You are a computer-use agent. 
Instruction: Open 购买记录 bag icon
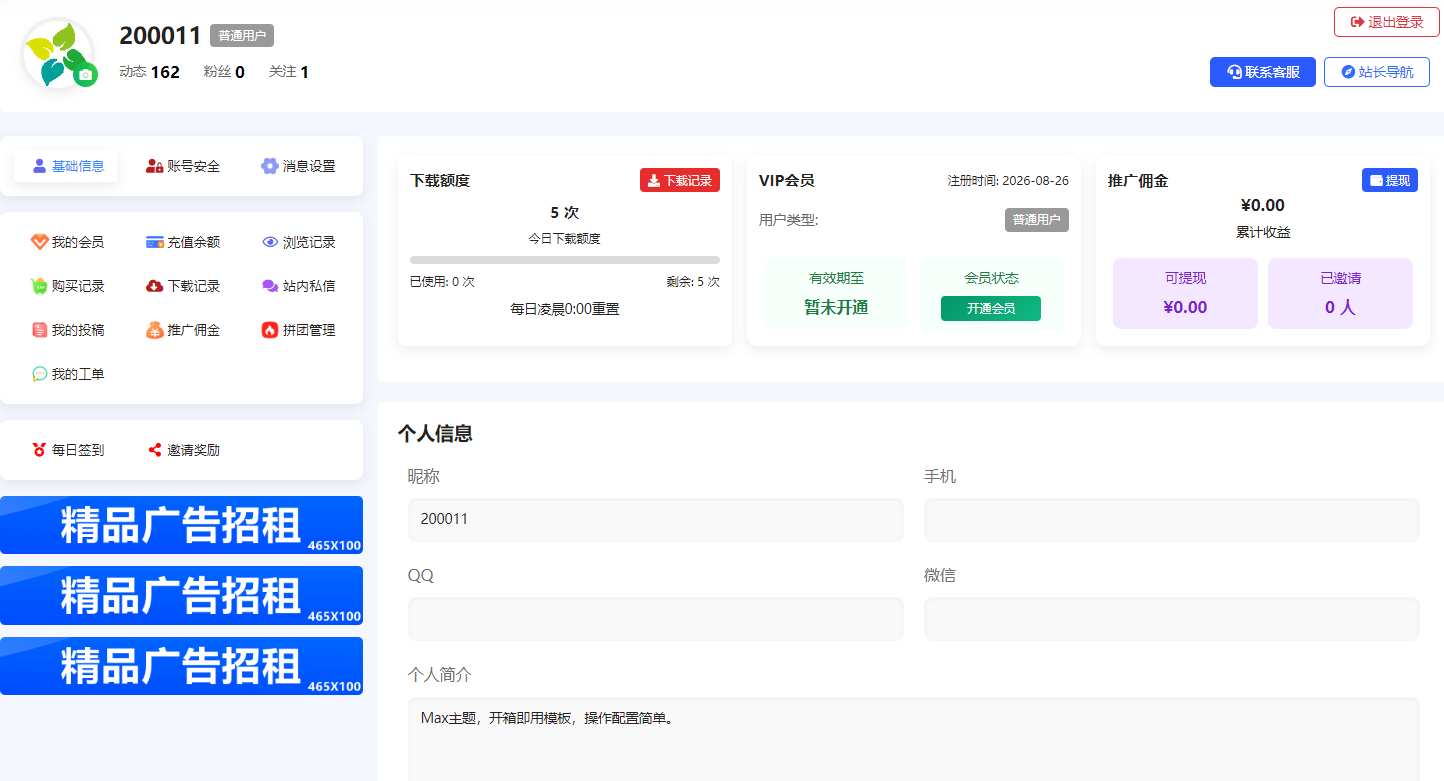pos(39,286)
